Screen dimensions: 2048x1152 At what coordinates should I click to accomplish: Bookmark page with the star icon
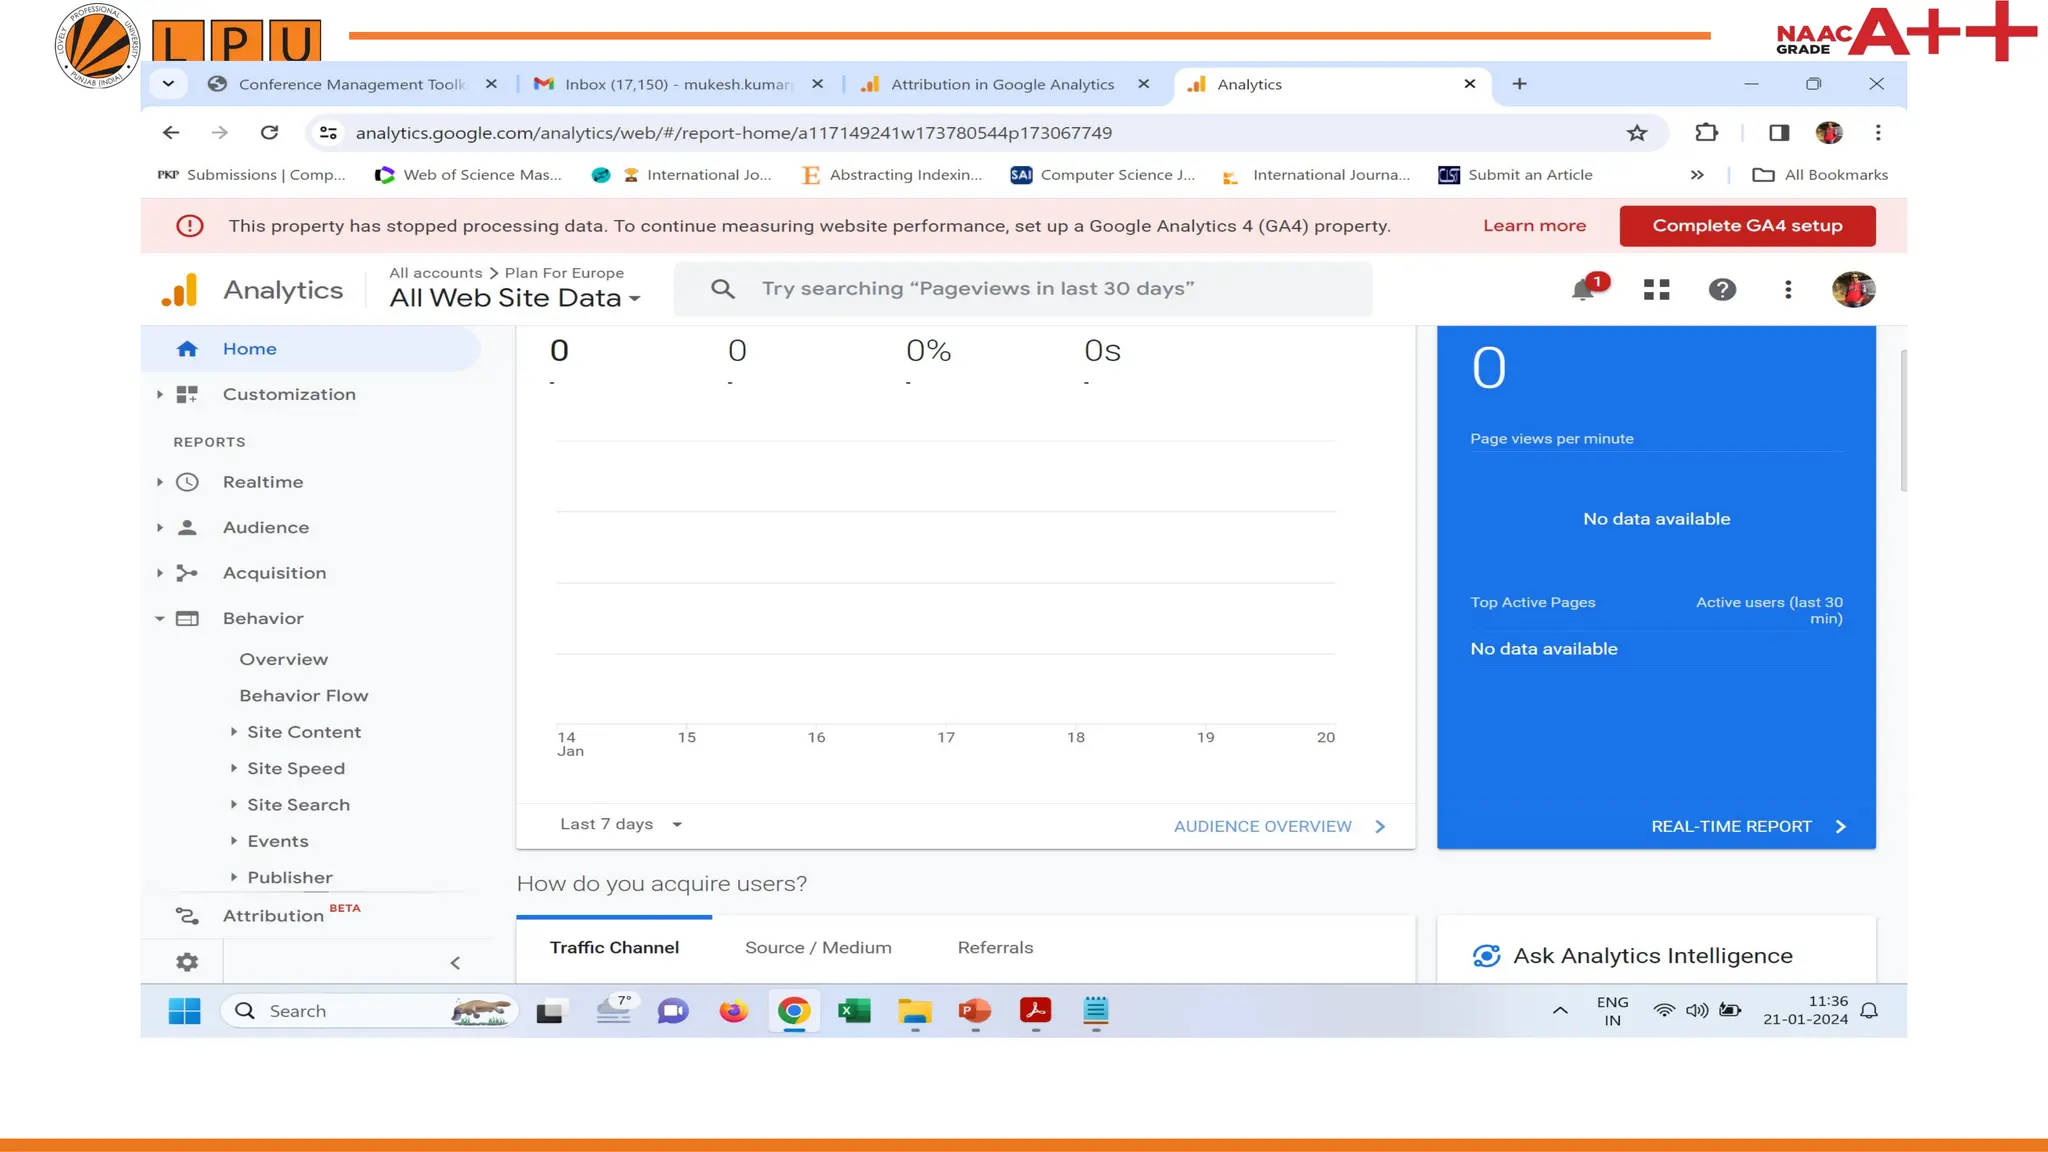click(x=1636, y=133)
